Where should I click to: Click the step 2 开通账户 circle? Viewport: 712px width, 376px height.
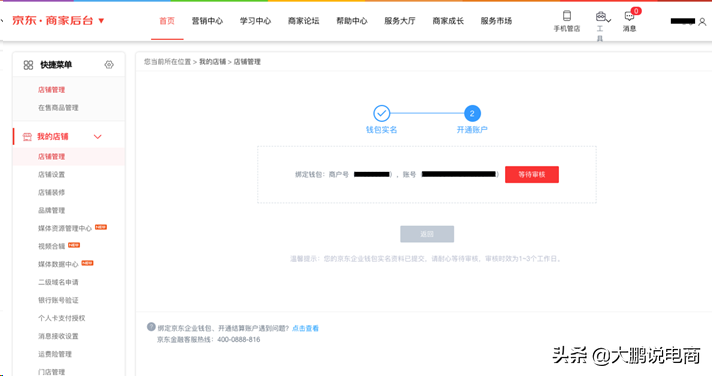(x=472, y=113)
